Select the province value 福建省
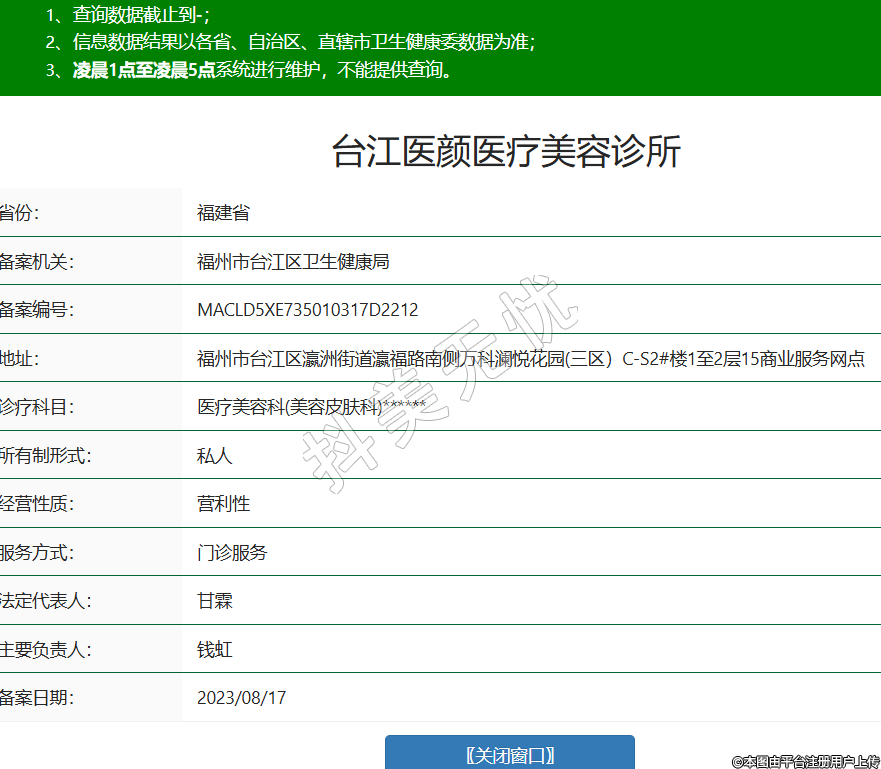 click(223, 213)
